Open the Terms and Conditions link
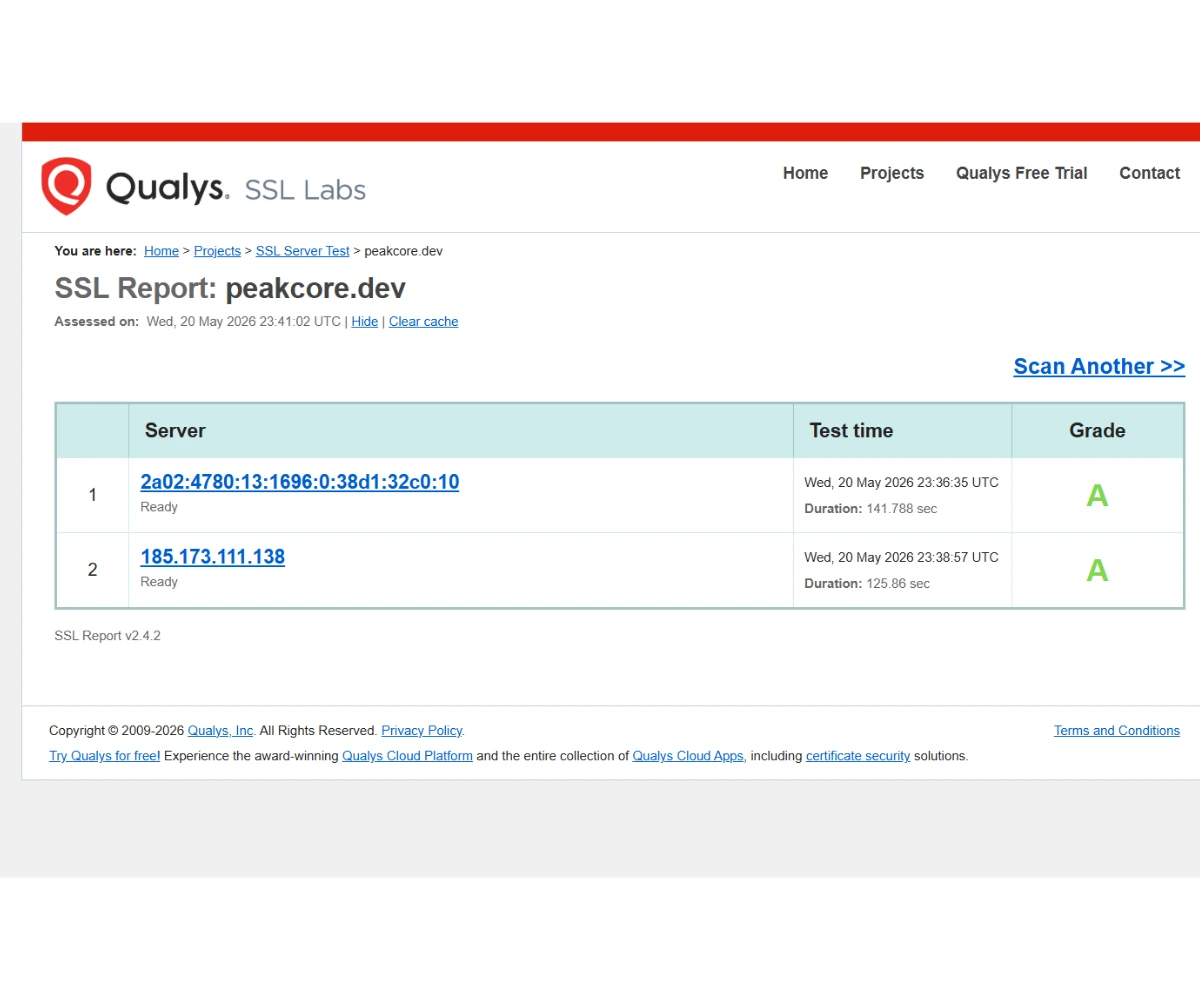 click(x=1116, y=731)
